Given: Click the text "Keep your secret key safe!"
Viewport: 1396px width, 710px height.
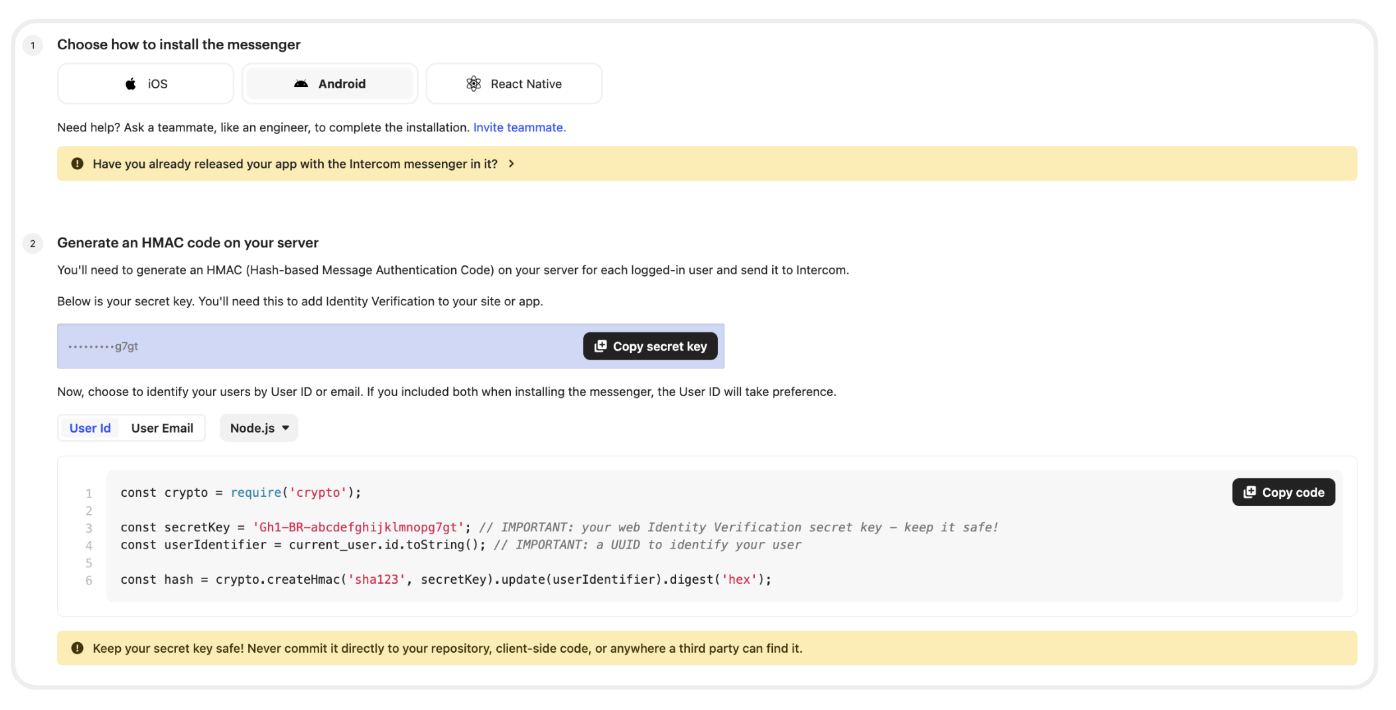Looking at the screenshot, I should tap(170, 648).
